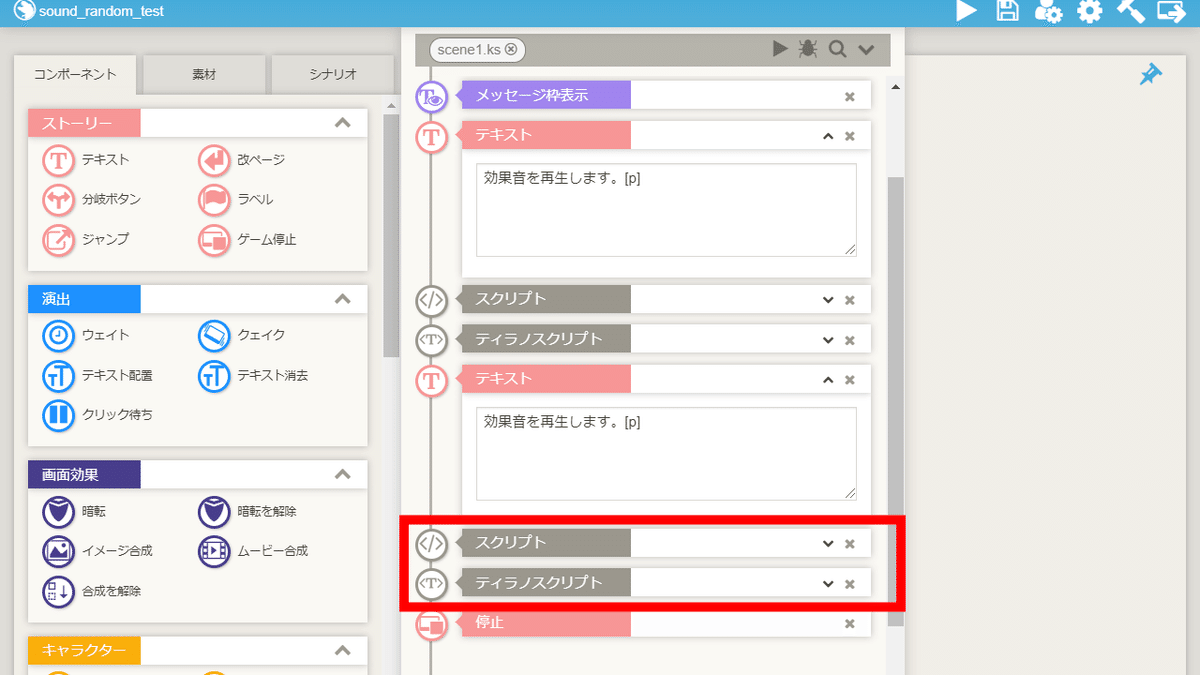Save the project using the floppy disk icon
Screen dimensions: 1200x675
point(1008,11)
